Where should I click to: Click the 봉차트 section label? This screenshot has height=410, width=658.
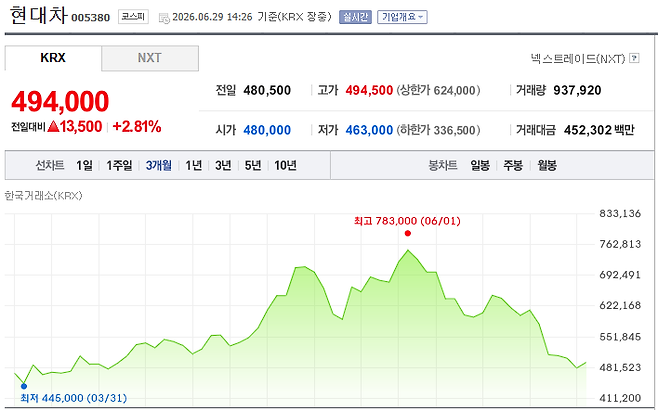(x=442, y=165)
